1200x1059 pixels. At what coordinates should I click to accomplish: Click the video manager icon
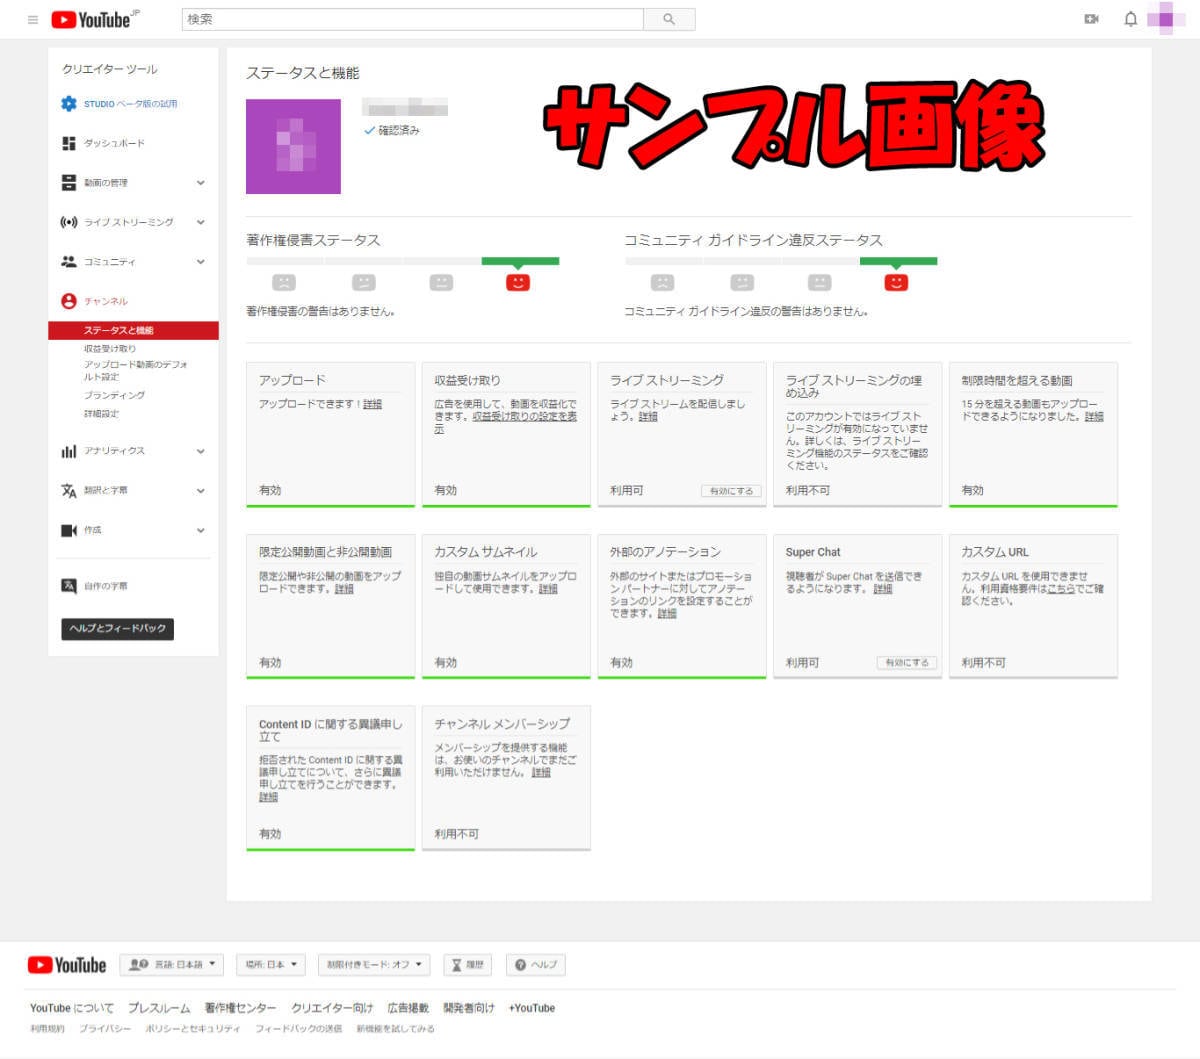click(68, 183)
